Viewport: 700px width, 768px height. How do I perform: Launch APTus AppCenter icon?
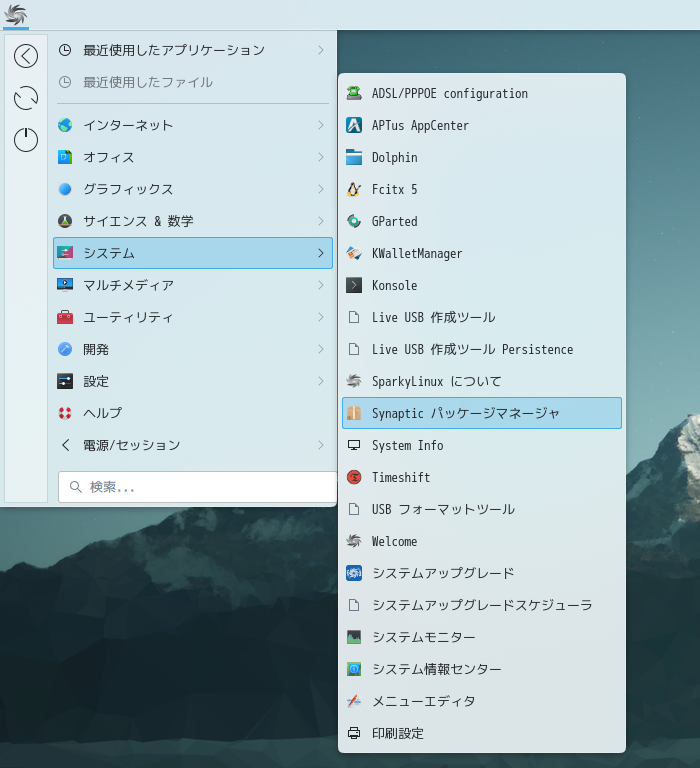(354, 125)
